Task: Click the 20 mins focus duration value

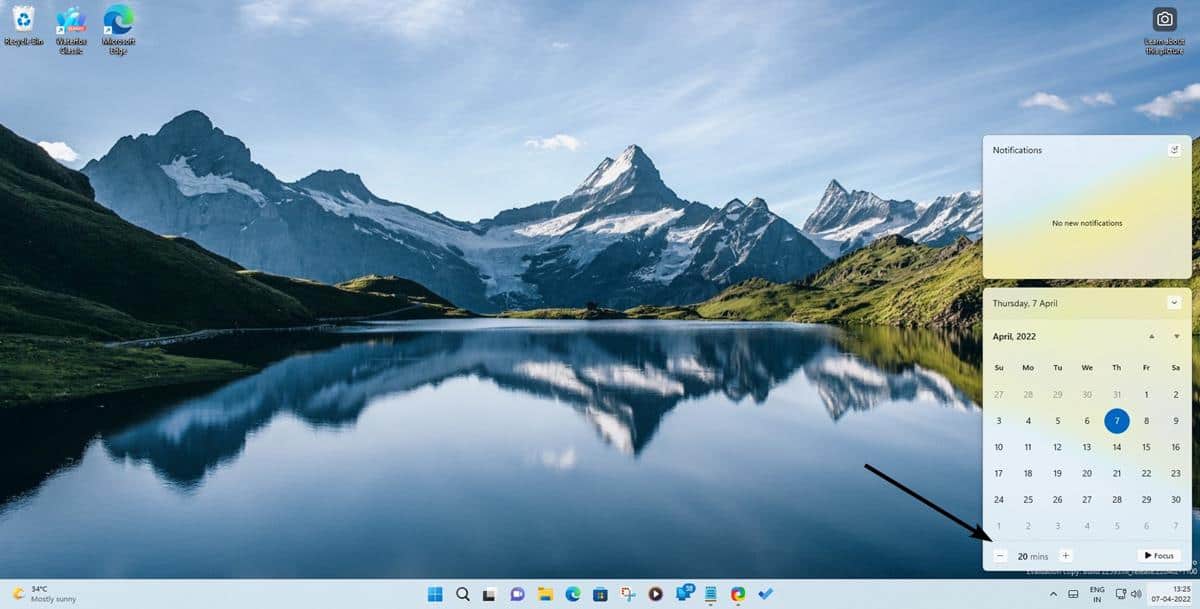Action: click(1032, 555)
